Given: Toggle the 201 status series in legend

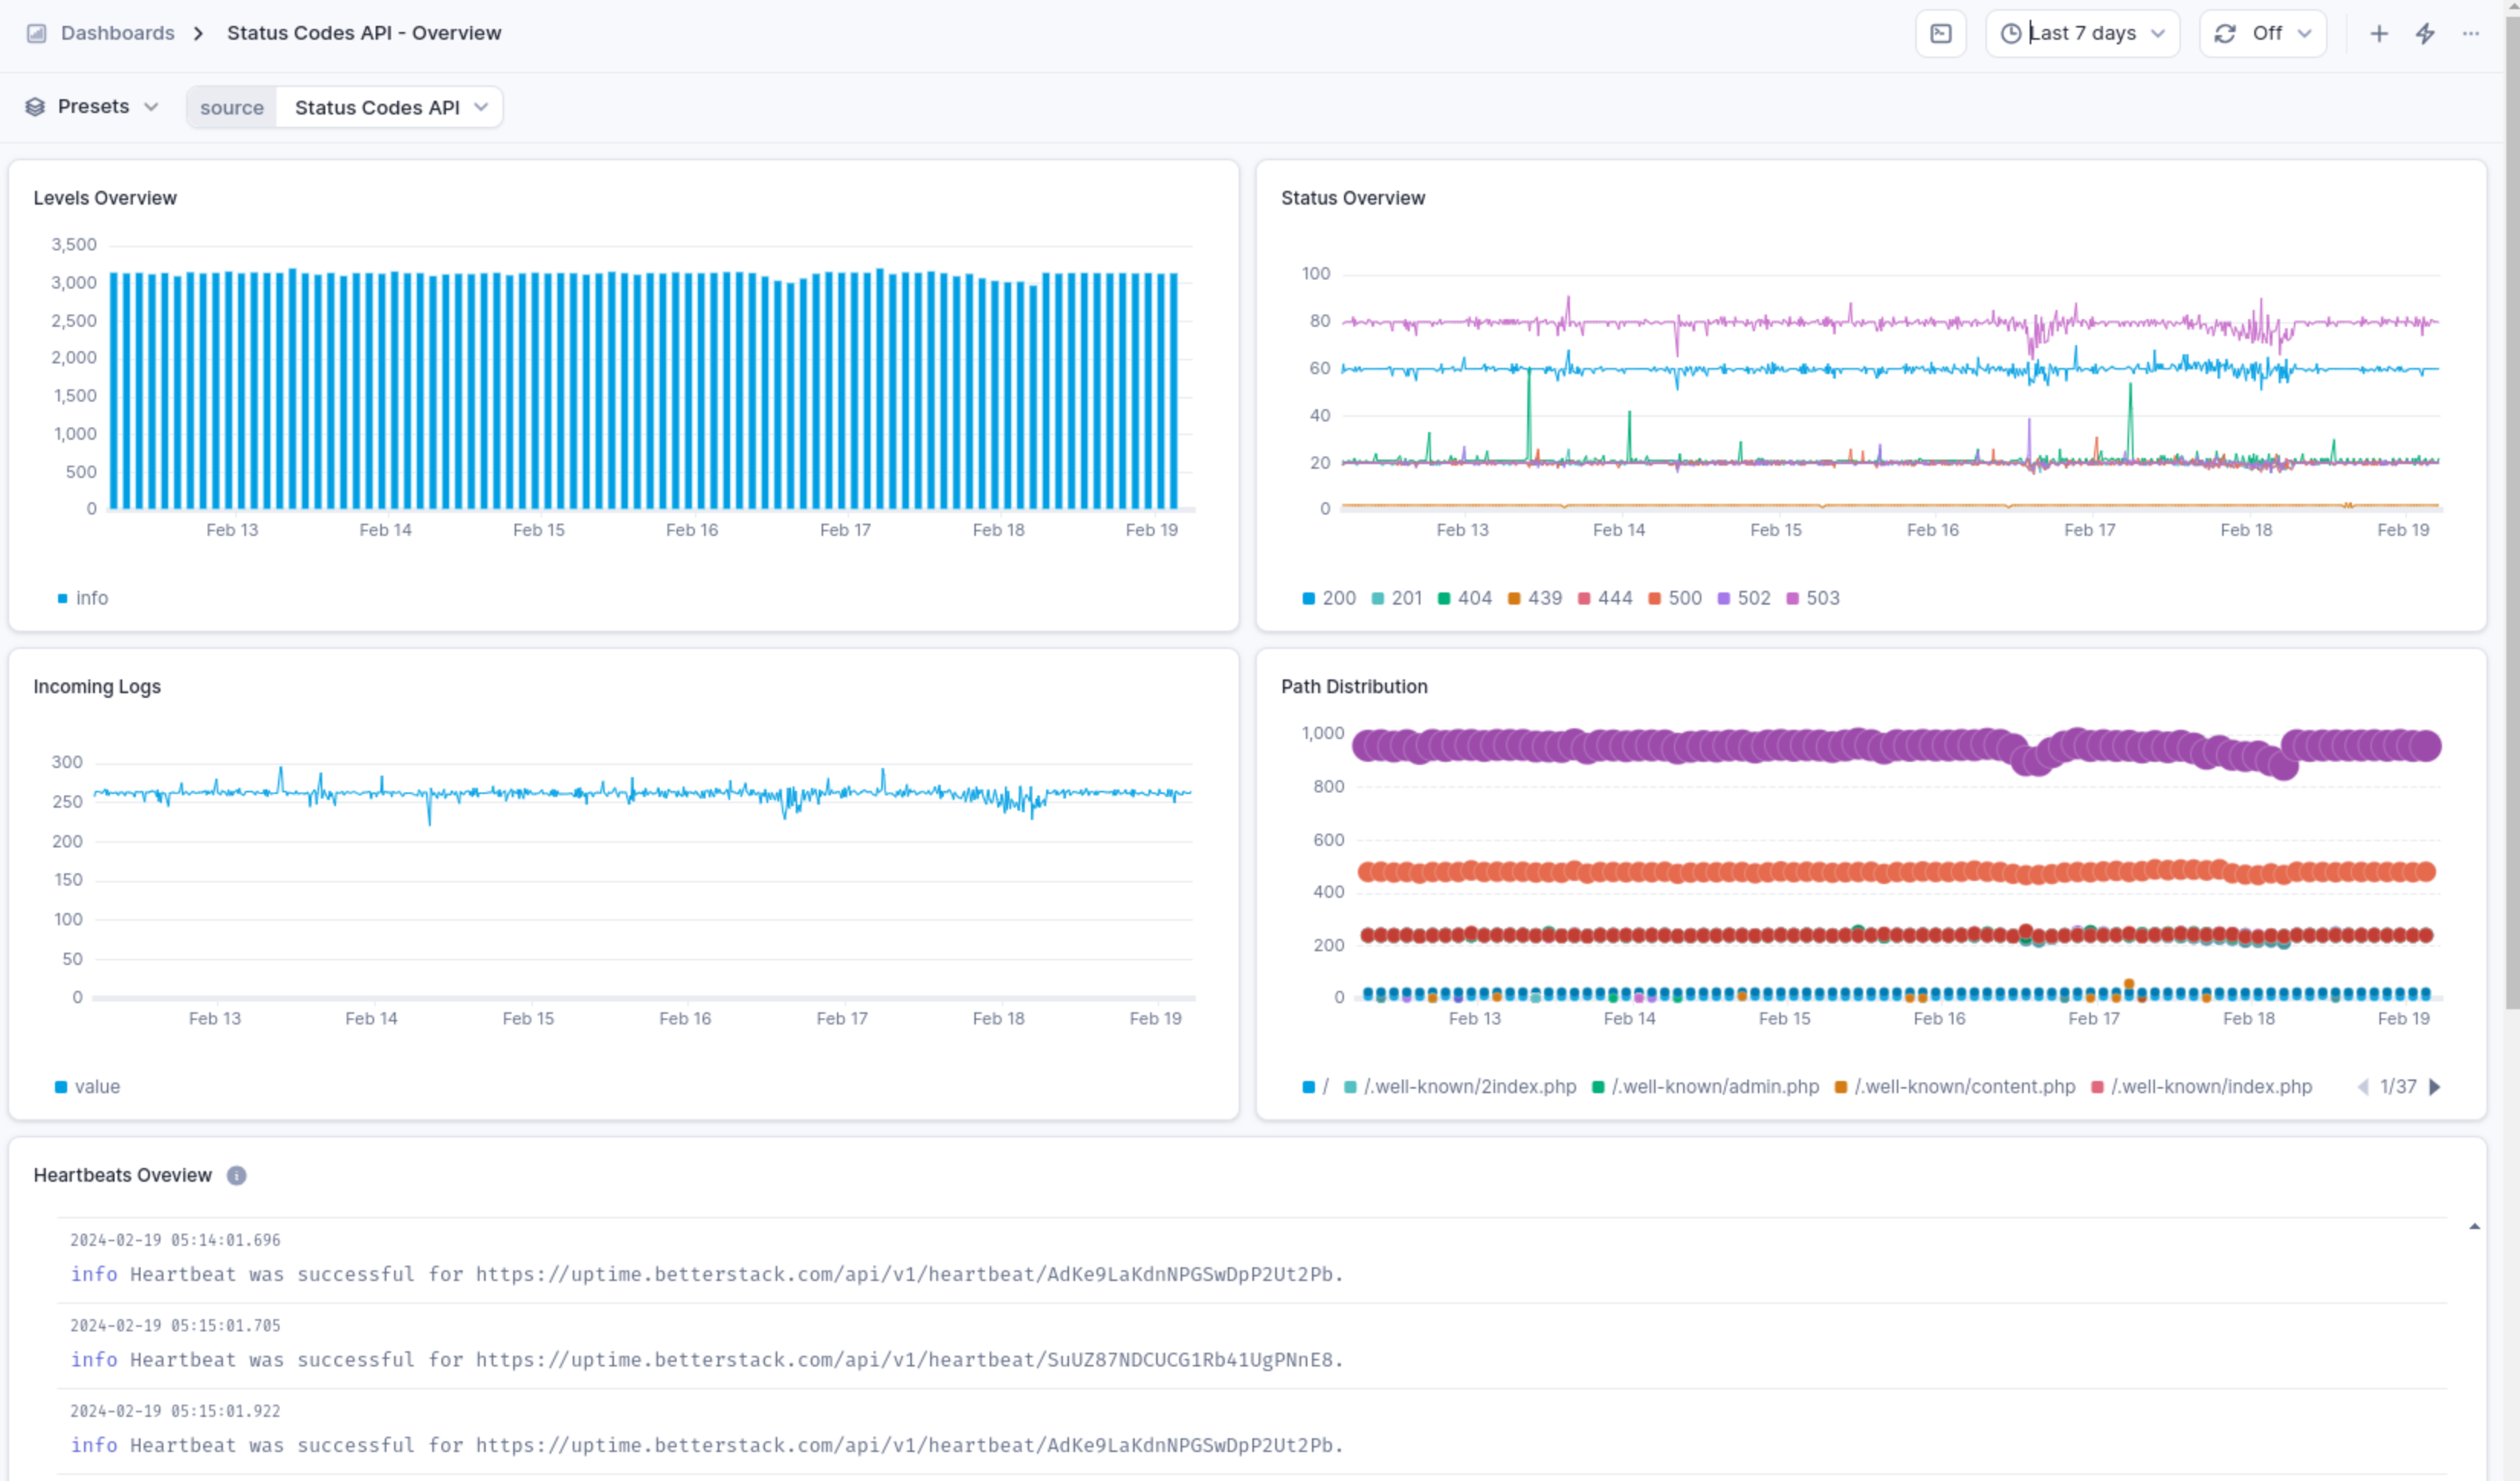Looking at the screenshot, I should (1397, 598).
